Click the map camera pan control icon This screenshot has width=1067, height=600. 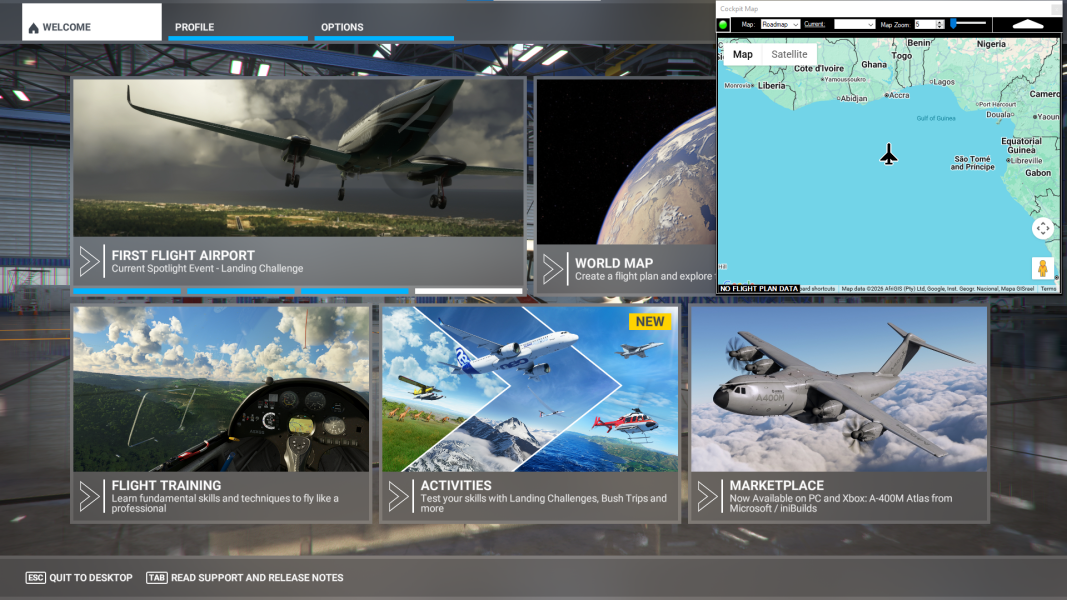pos(1043,228)
